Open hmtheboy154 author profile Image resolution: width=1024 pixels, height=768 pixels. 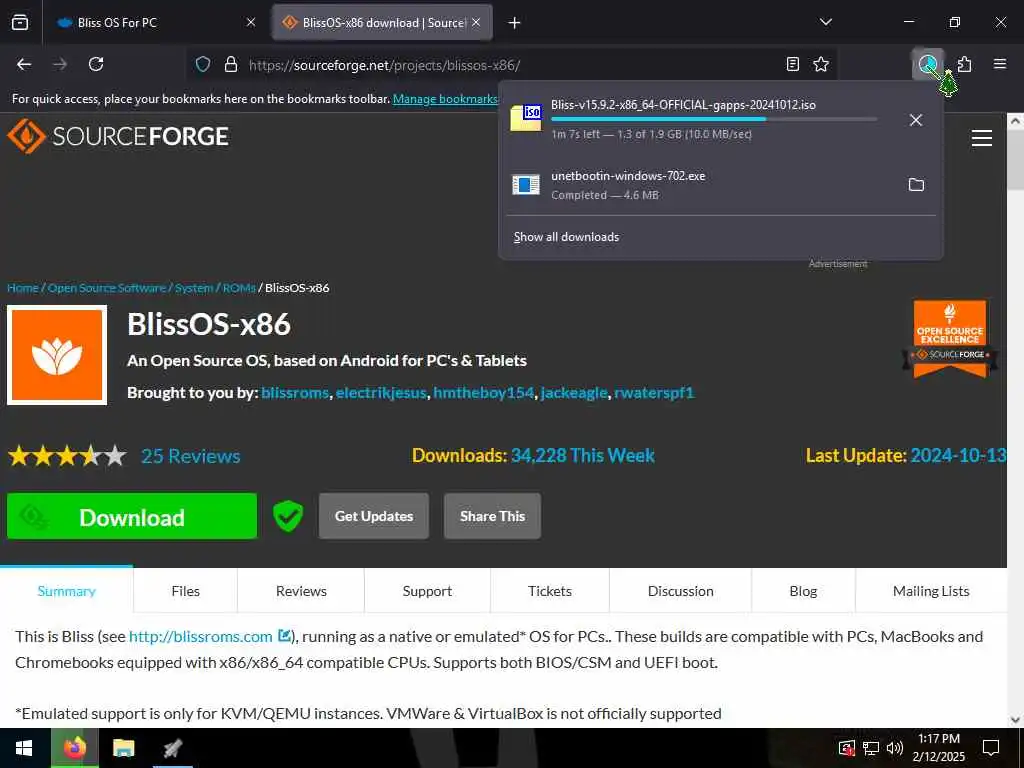(483, 393)
